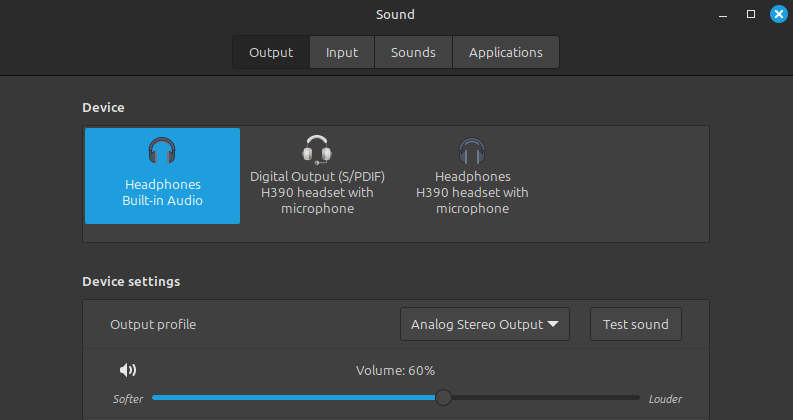Click the blue filled part of volume slider

[x=294, y=398]
